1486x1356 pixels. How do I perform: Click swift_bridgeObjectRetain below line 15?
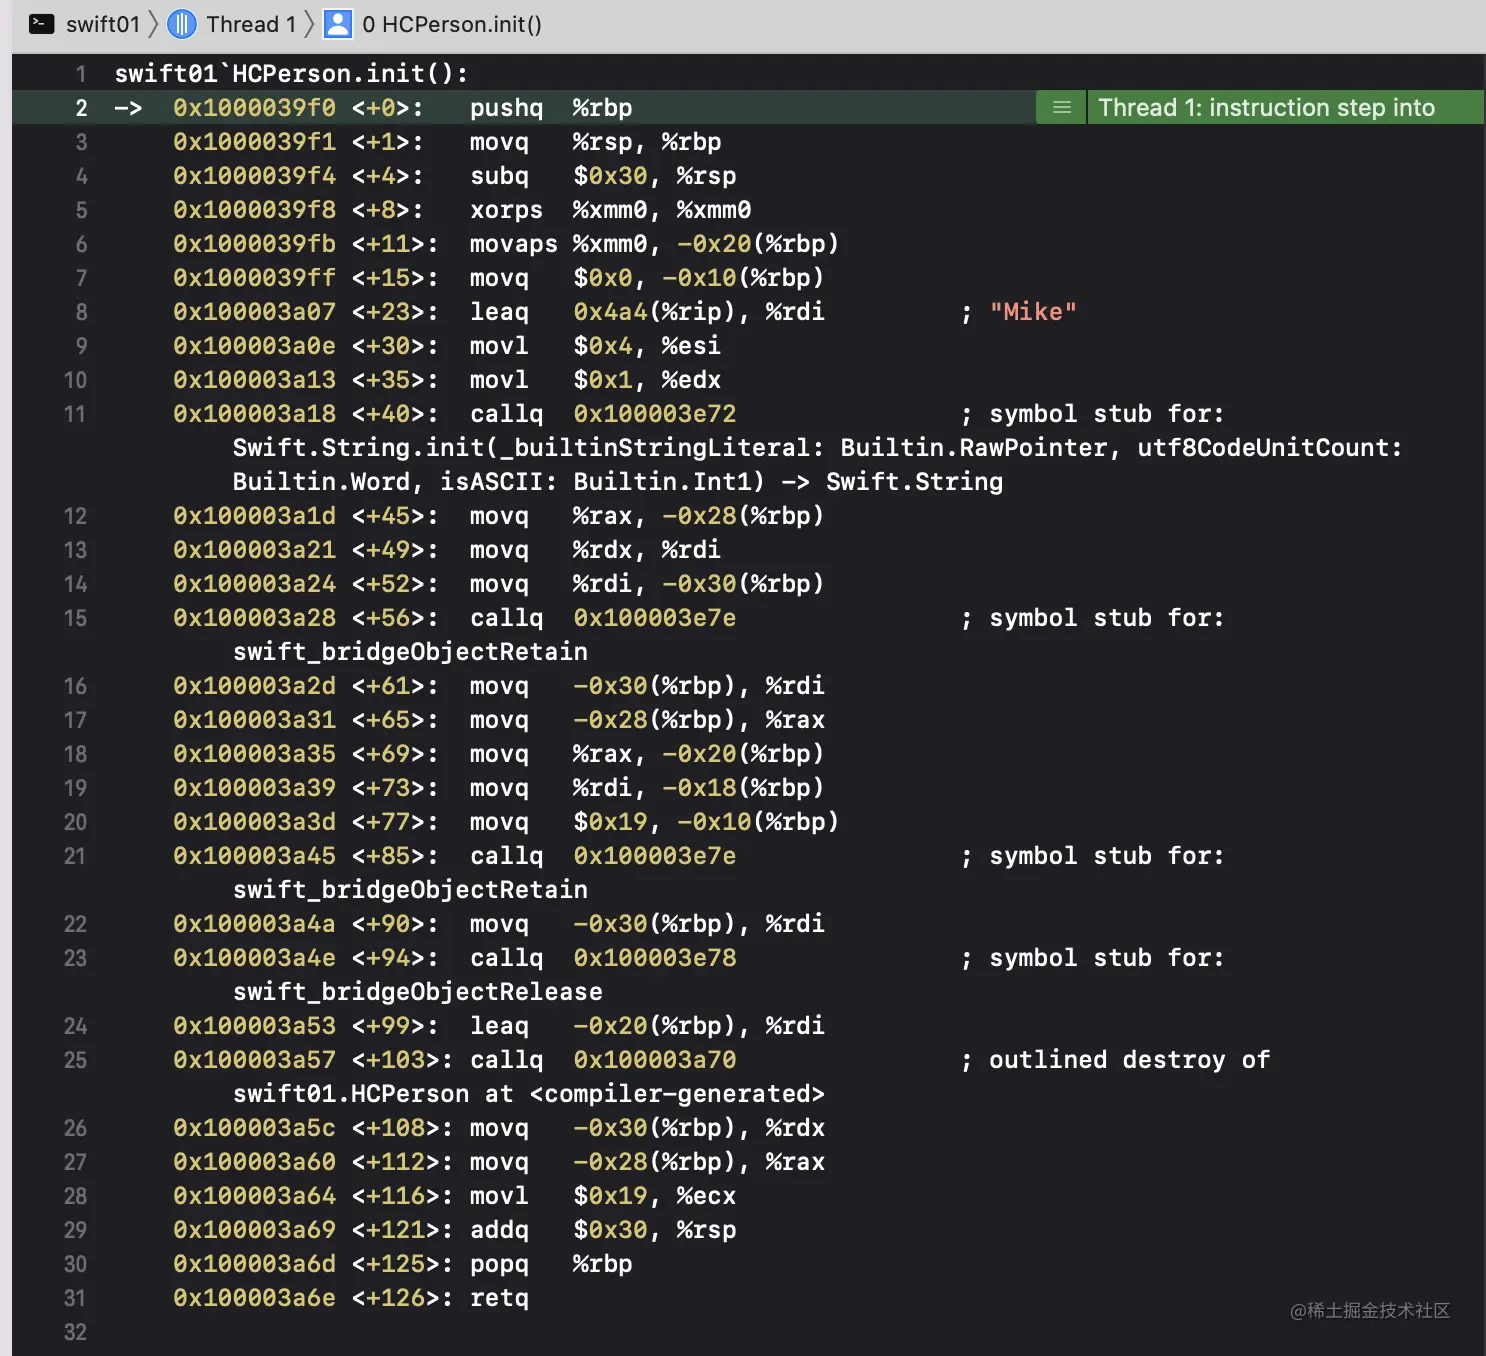pos(410,652)
